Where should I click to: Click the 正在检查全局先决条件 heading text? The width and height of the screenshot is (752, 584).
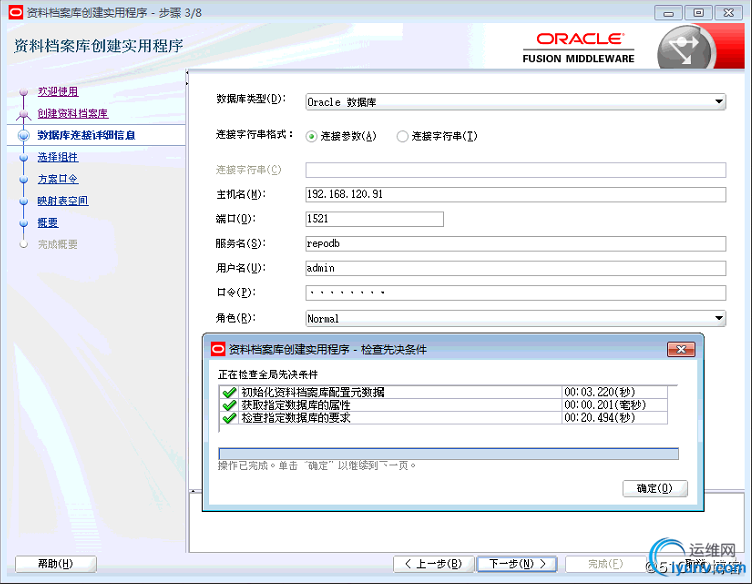pyautogui.click(x=268, y=374)
